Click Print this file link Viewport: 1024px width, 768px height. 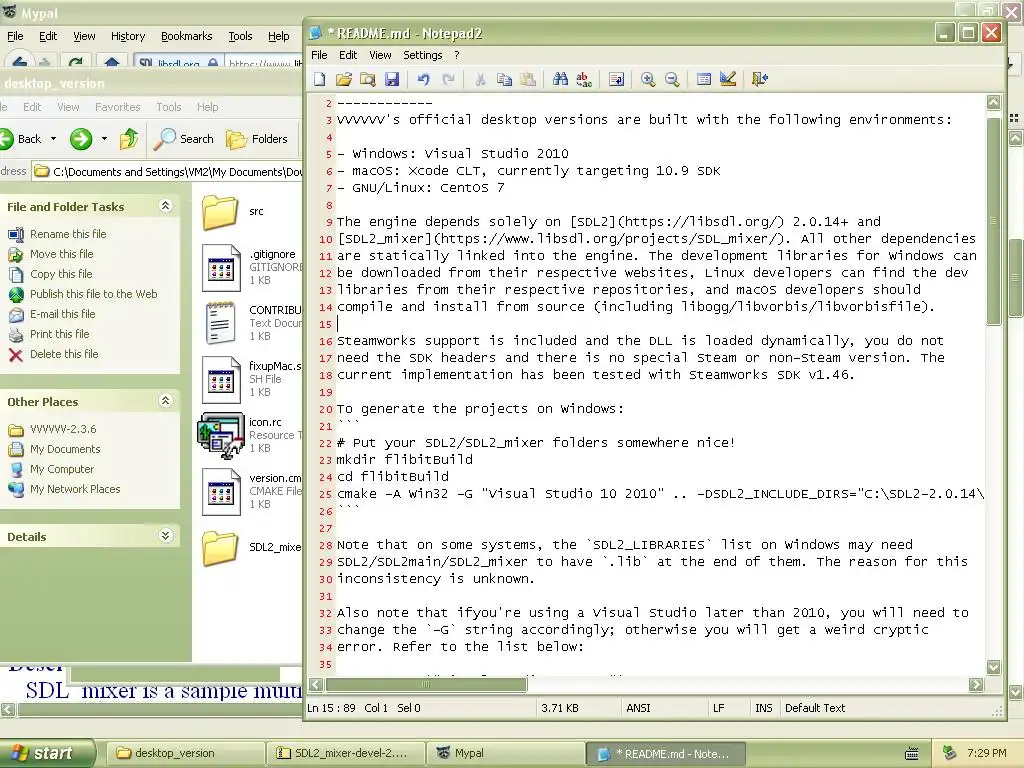[59, 334]
